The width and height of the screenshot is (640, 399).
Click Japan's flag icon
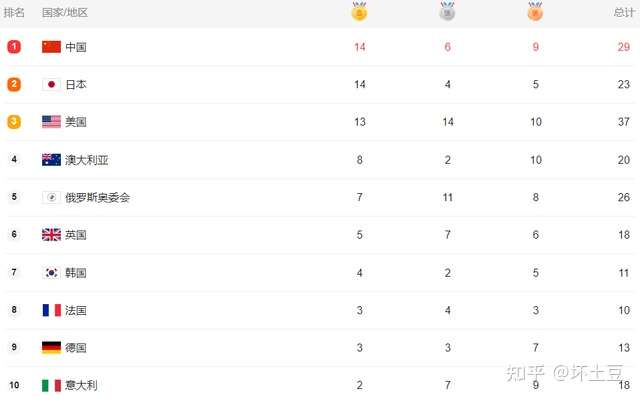coord(51,84)
